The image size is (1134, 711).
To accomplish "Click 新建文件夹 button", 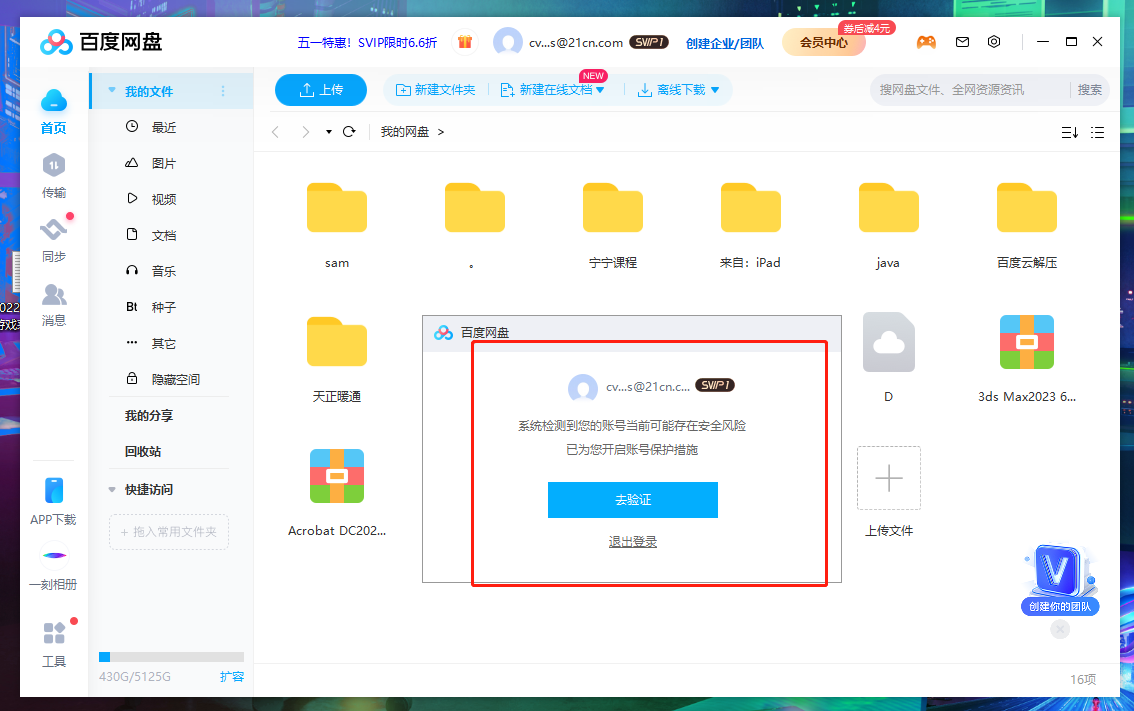I will (435, 90).
